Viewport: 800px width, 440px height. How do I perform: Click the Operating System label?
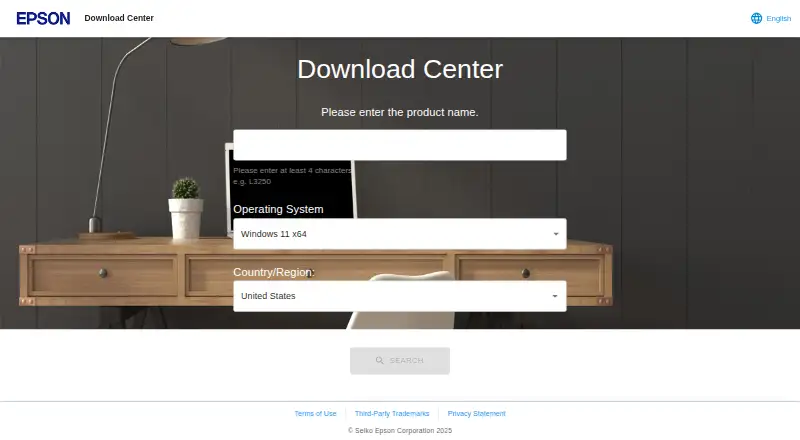click(278, 209)
